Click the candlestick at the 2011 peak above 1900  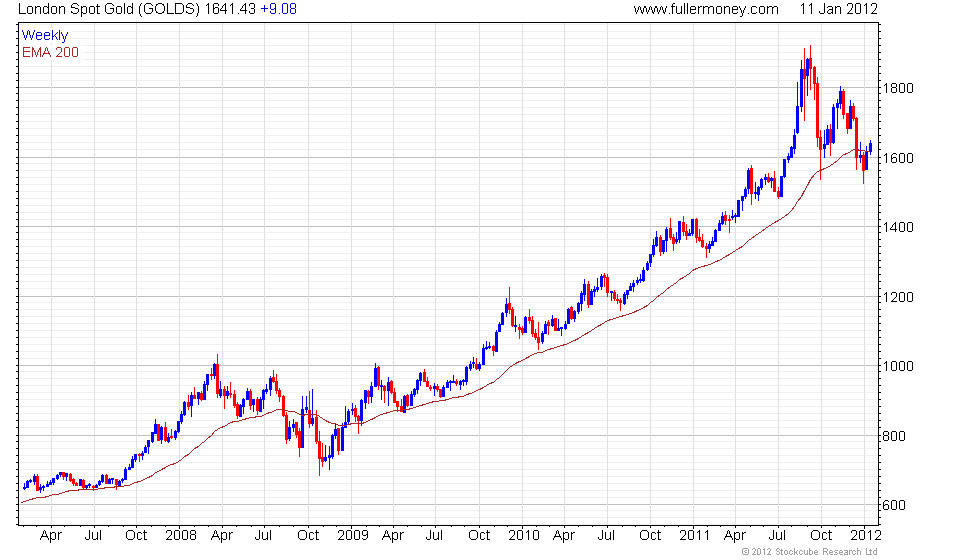pyautogui.click(x=810, y=67)
